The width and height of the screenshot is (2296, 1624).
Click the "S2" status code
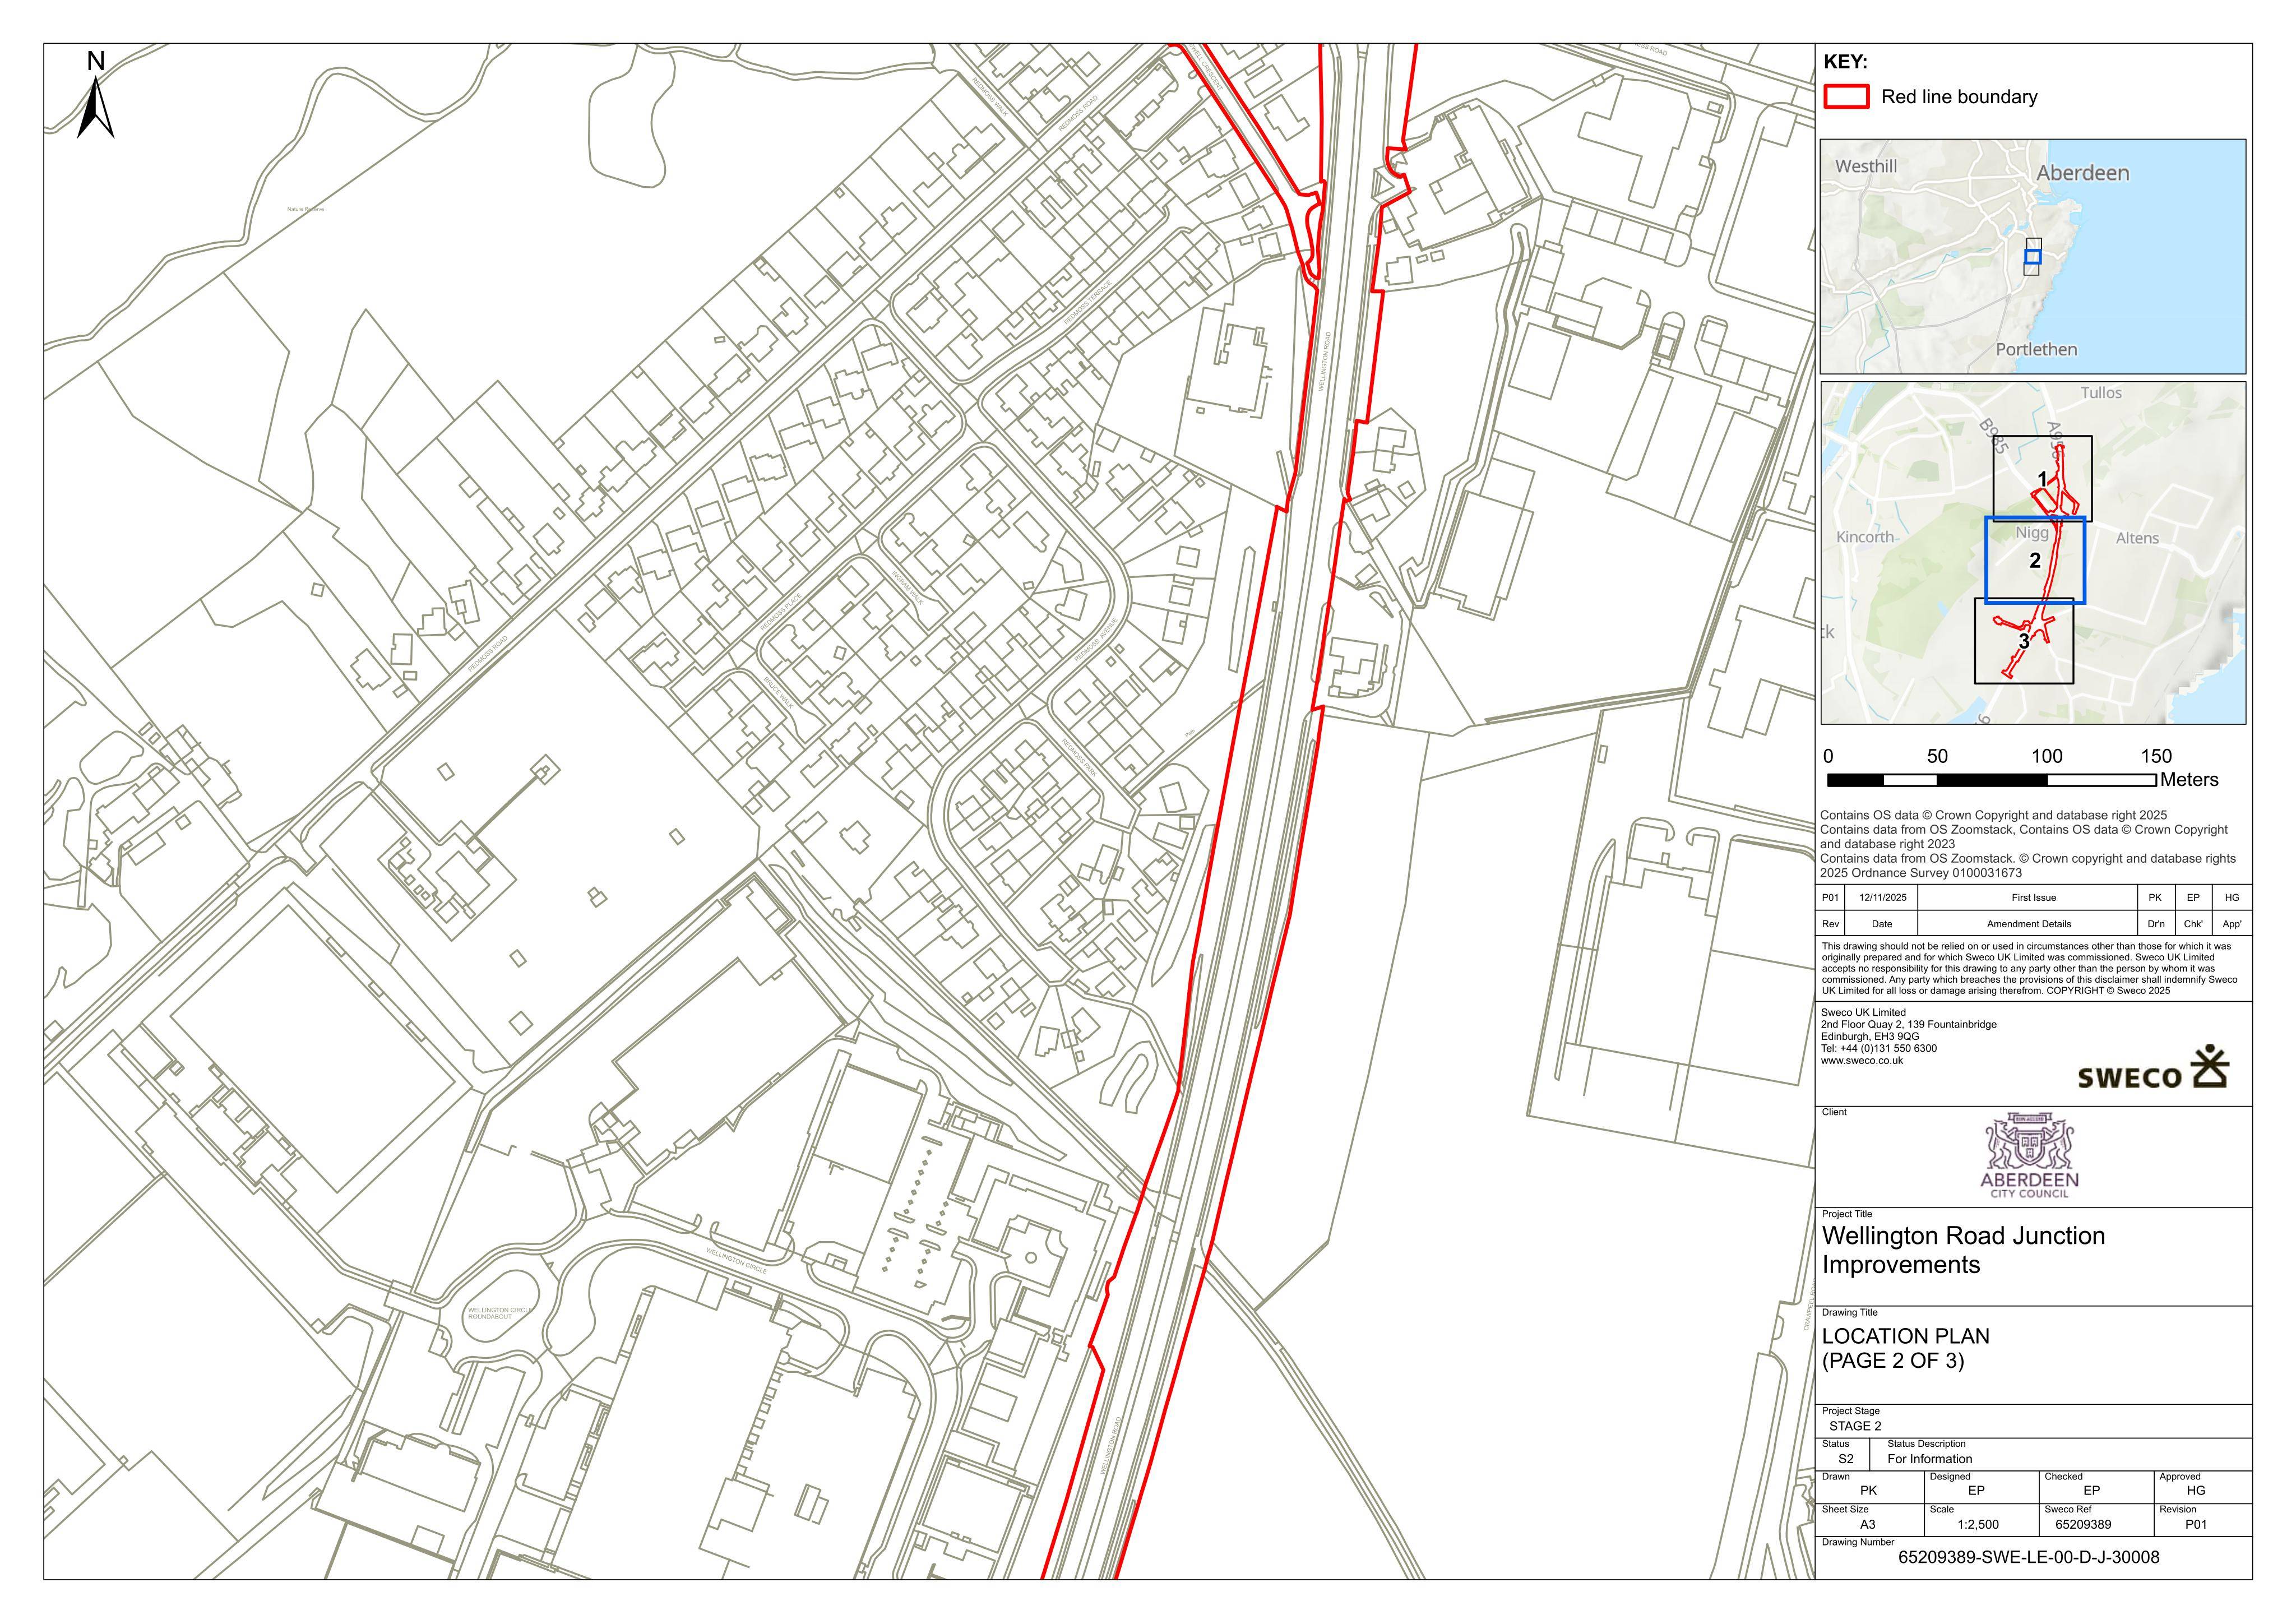pos(1845,1459)
